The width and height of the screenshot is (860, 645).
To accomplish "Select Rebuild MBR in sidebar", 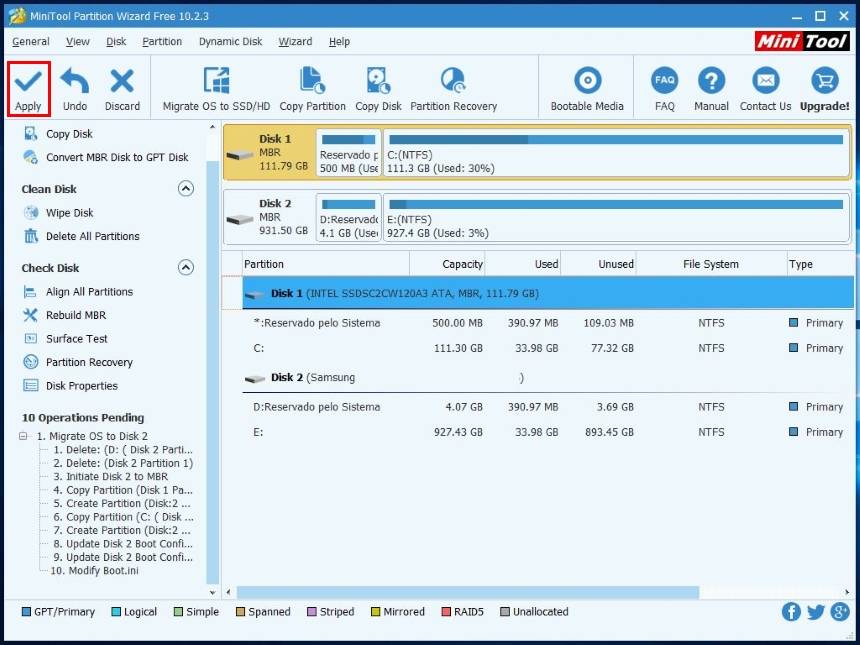I will point(76,315).
